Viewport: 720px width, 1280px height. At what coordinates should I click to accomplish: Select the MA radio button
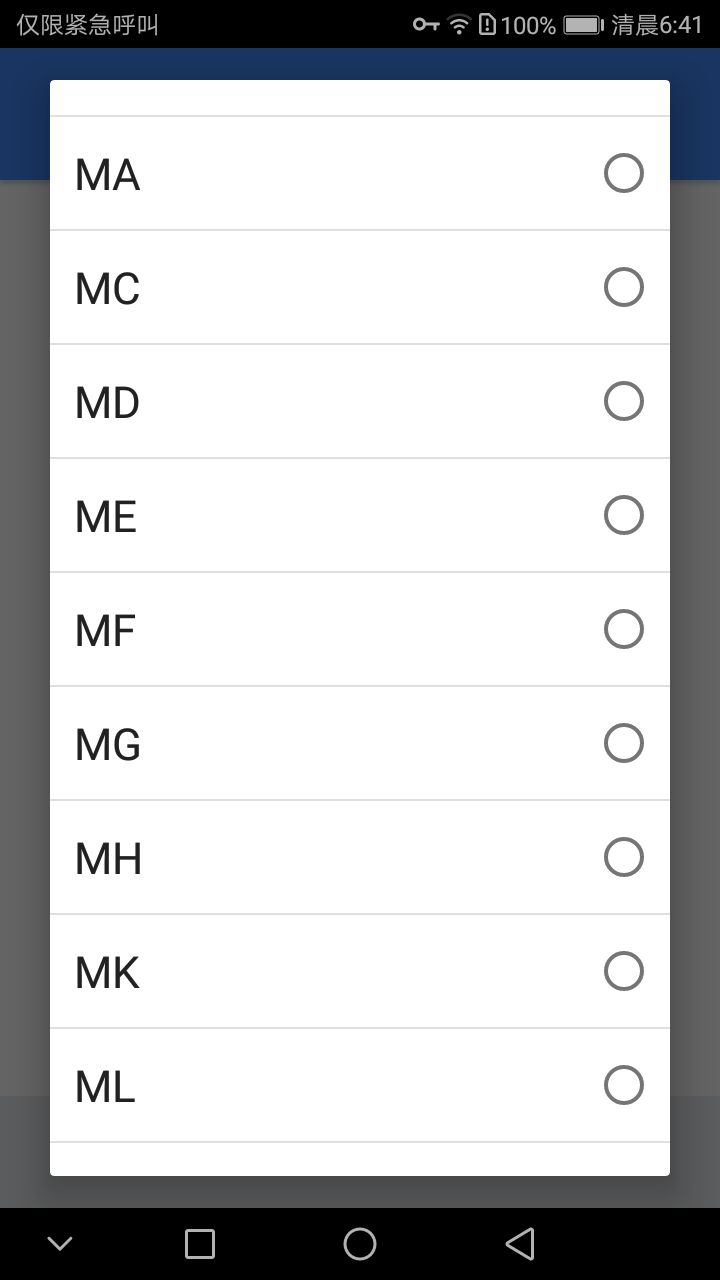[x=624, y=173]
